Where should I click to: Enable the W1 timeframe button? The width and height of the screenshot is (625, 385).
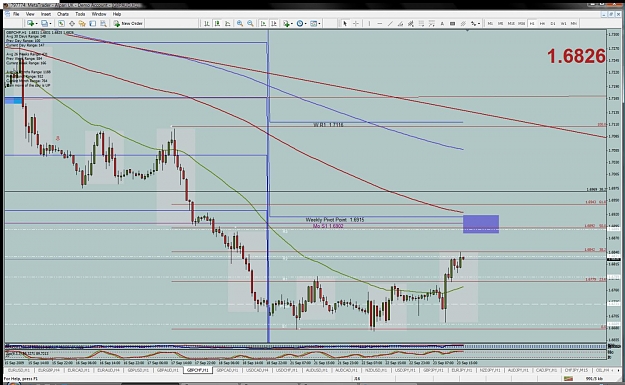point(563,24)
